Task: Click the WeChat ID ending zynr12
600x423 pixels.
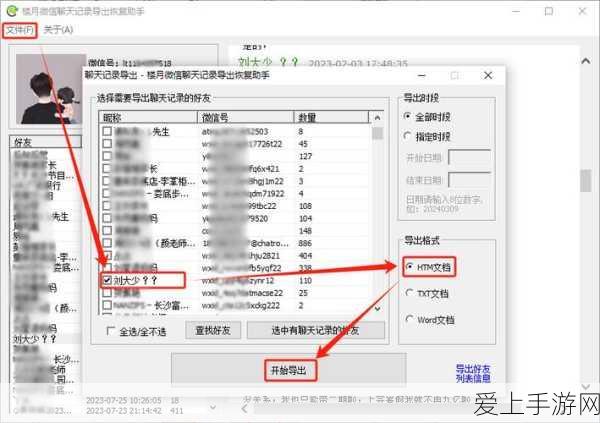Action: tap(238, 280)
